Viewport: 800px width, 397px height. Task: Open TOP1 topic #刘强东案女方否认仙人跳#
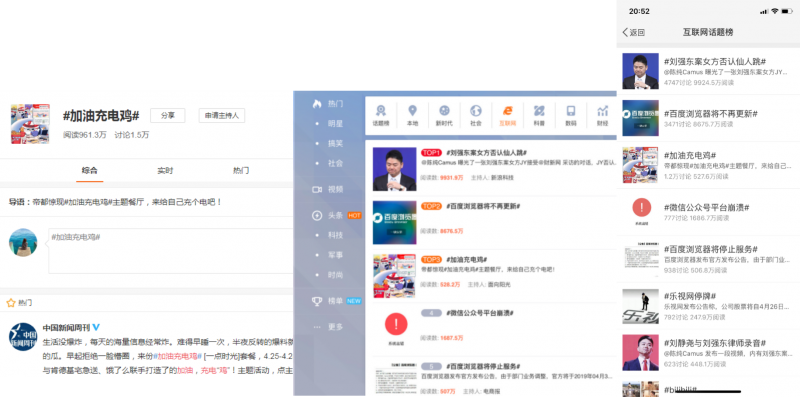click(x=486, y=153)
